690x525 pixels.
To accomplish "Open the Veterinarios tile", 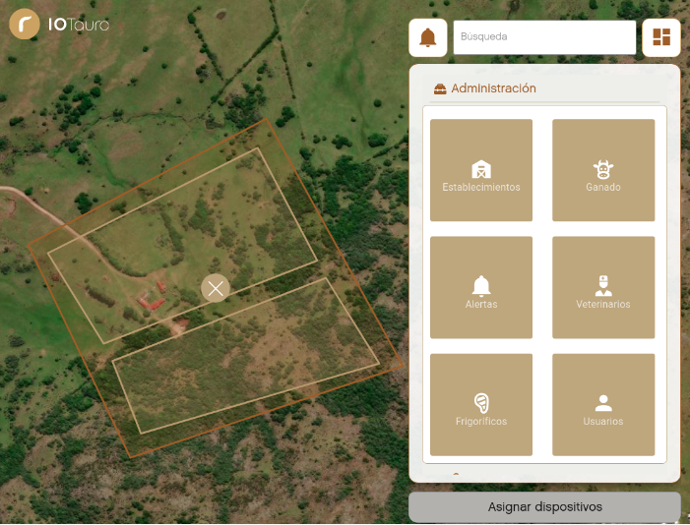I will 603,287.
